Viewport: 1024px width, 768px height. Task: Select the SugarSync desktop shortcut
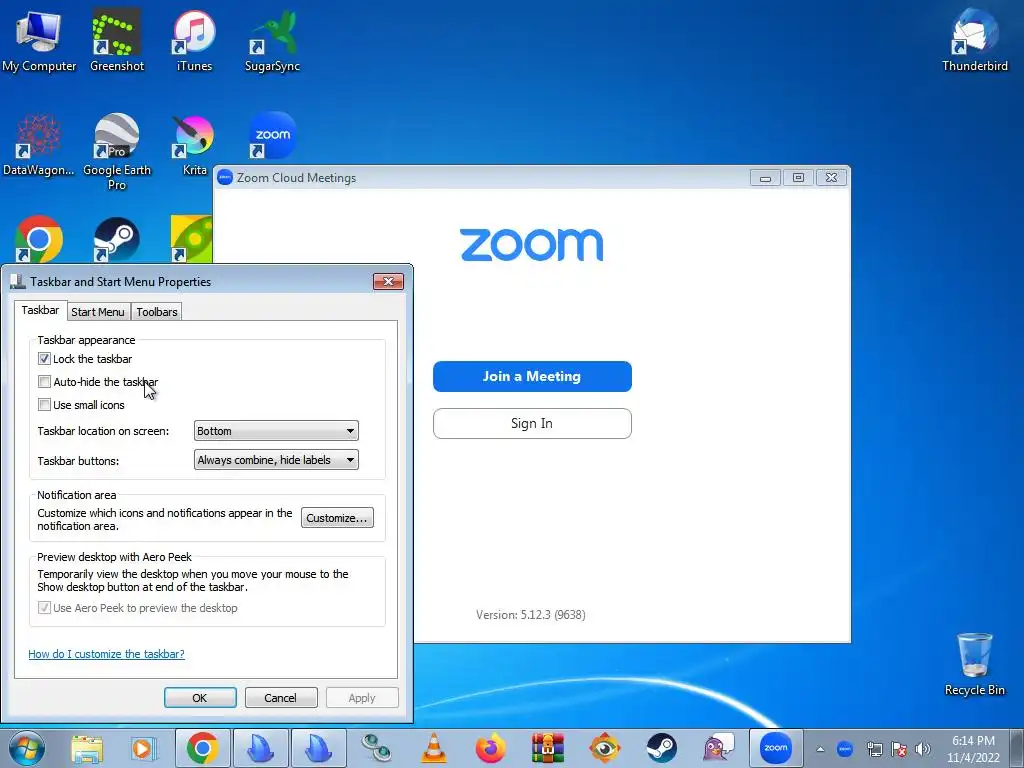point(272,39)
